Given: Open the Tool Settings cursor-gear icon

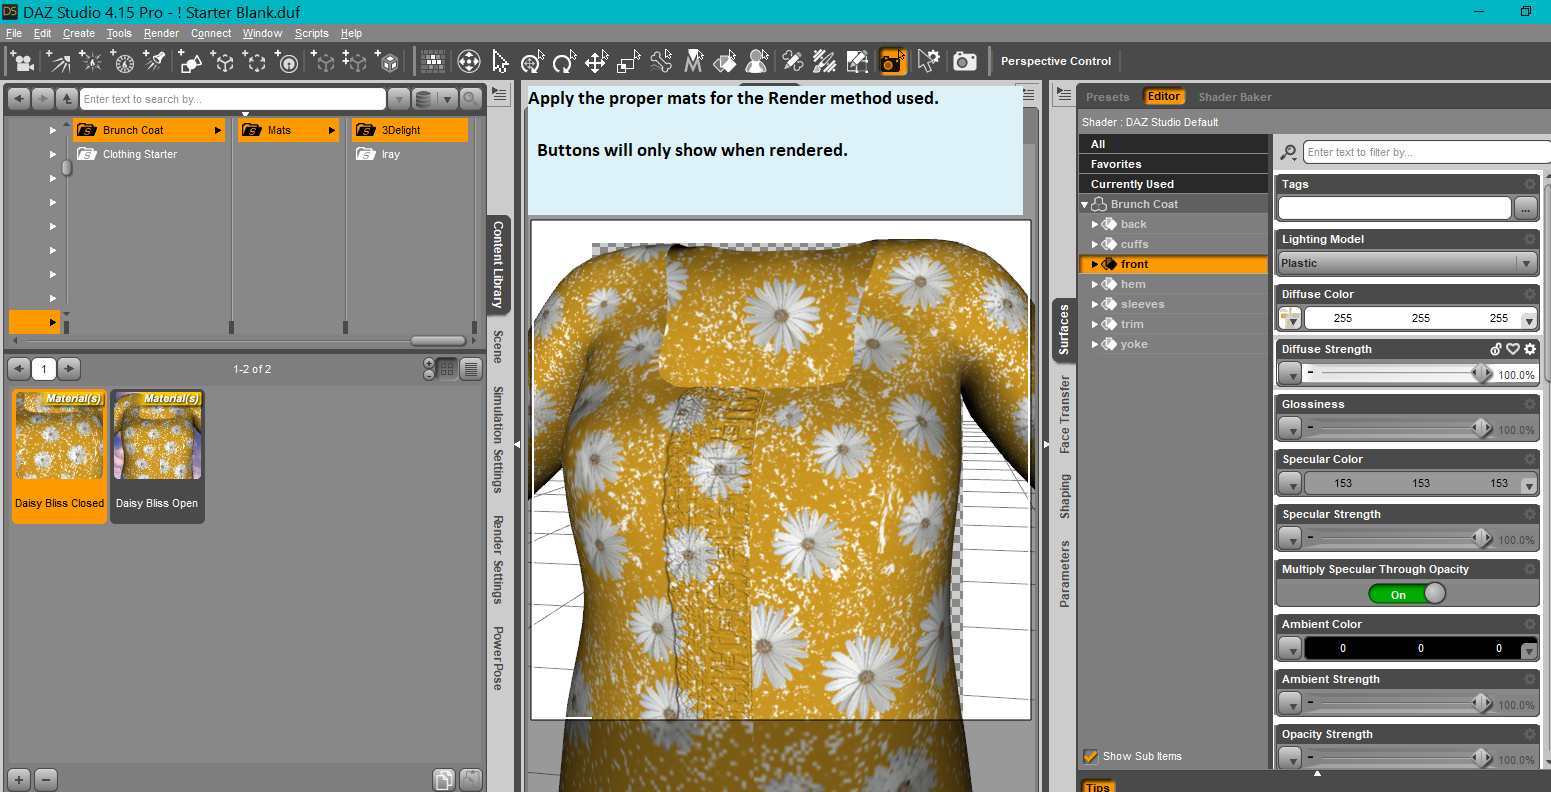Looking at the screenshot, I should pos(928,61).
